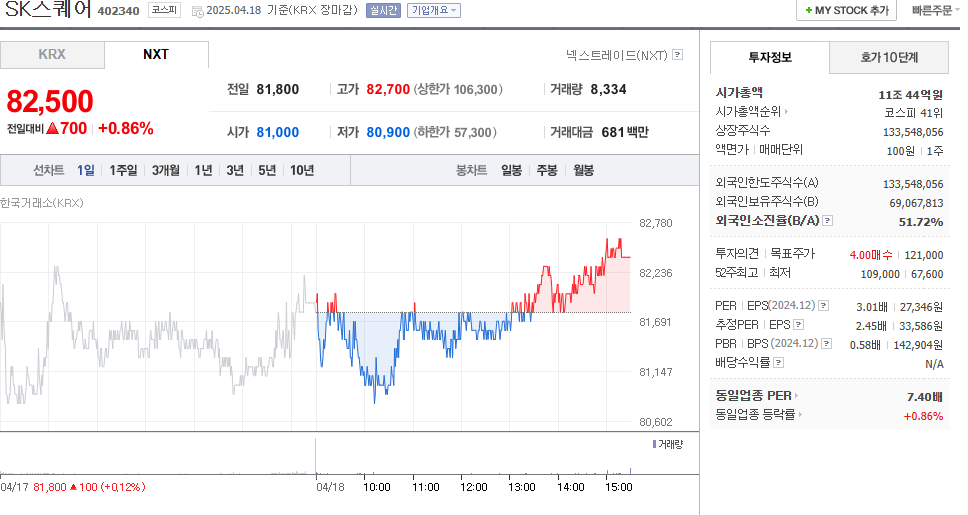Click the 시가총액 value 11조 44억원
Viewport: 968px width, 515px height.
(911, 95)
